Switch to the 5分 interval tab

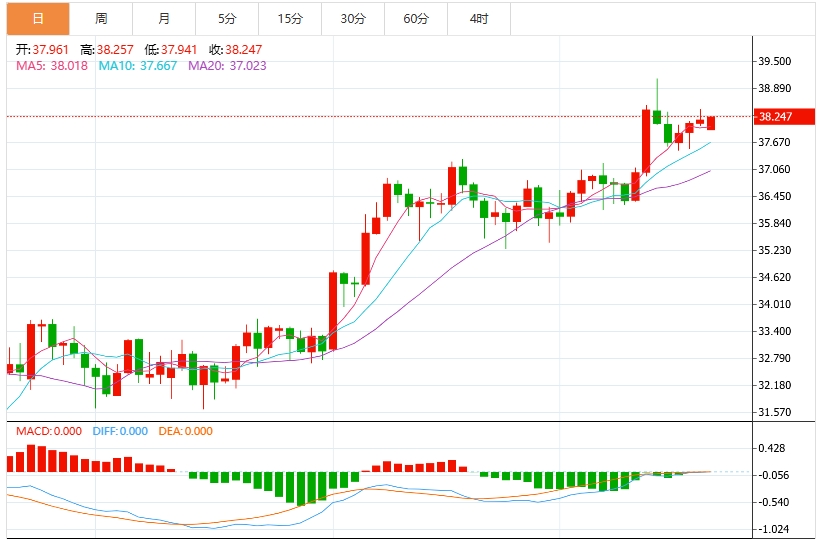[227, 19]
